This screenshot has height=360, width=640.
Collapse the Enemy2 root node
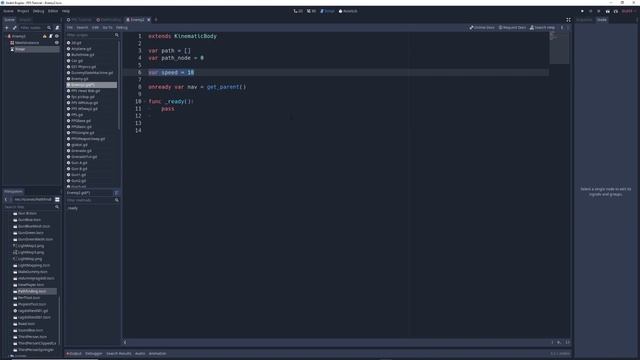tap(5, 36)
